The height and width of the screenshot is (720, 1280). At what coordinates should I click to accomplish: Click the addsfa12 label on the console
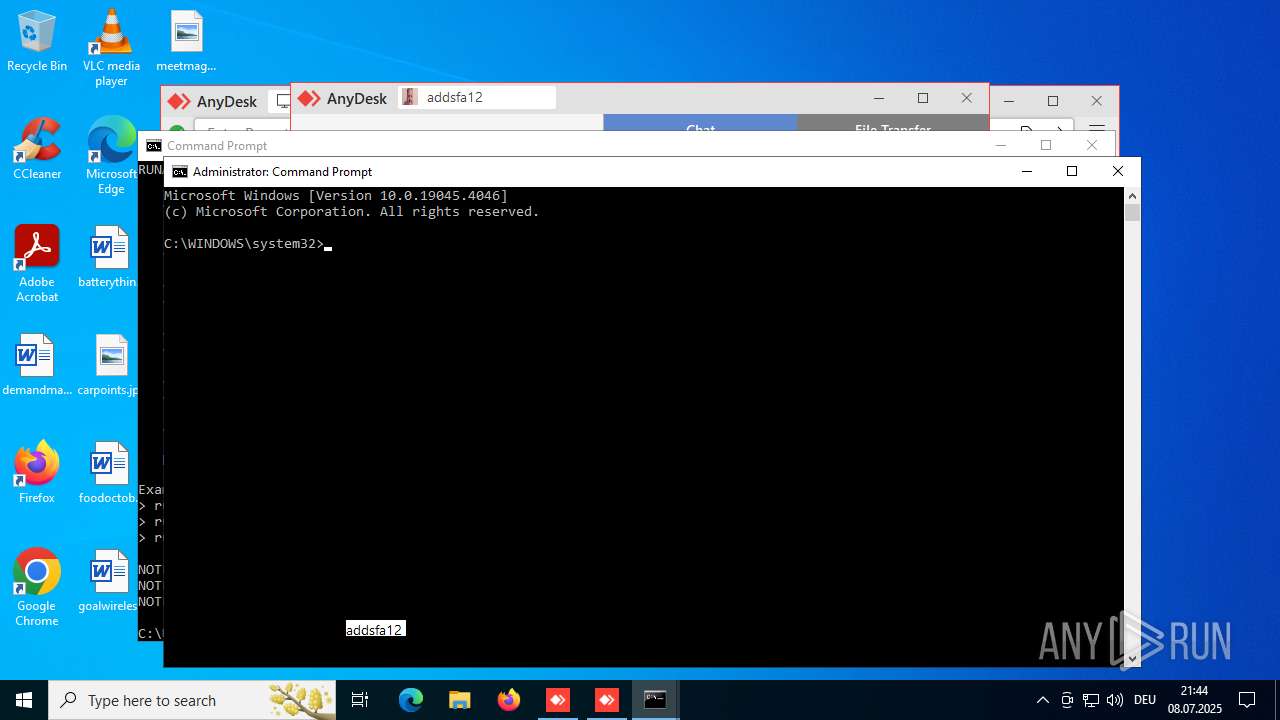[375, 630]
